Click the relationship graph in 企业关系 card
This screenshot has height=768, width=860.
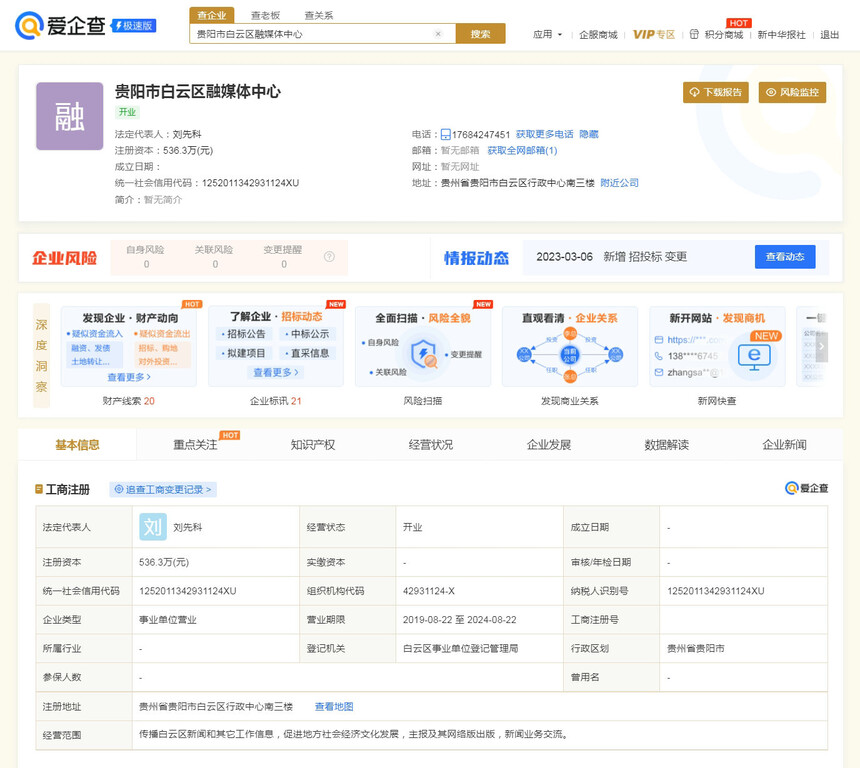click(x=569, y=354)
